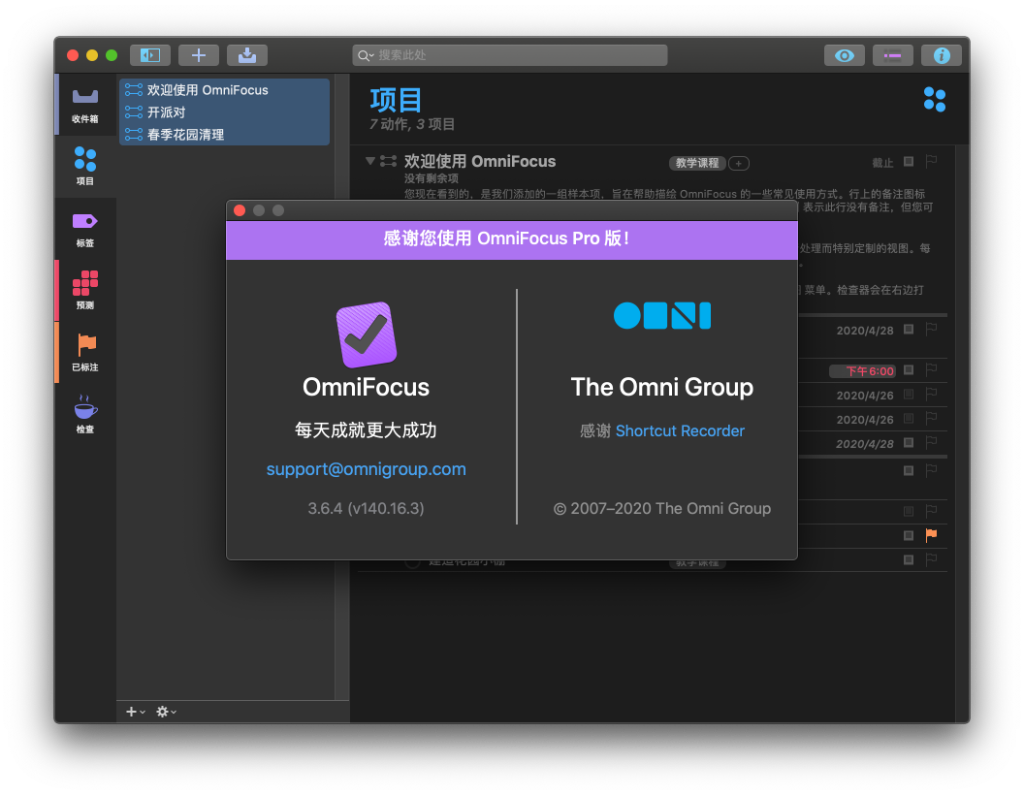The height and width of the screenshot is (795, 1024).
Task: Click the 截止 due field on the project row
Action: pos(883,163)
